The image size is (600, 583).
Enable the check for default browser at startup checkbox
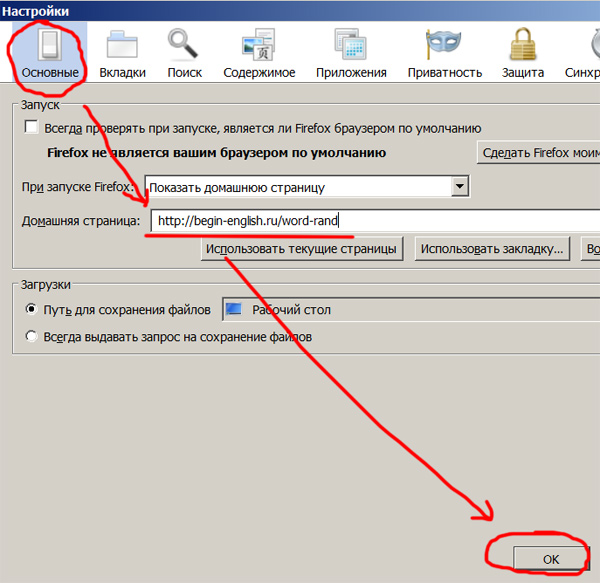point(32,128)
